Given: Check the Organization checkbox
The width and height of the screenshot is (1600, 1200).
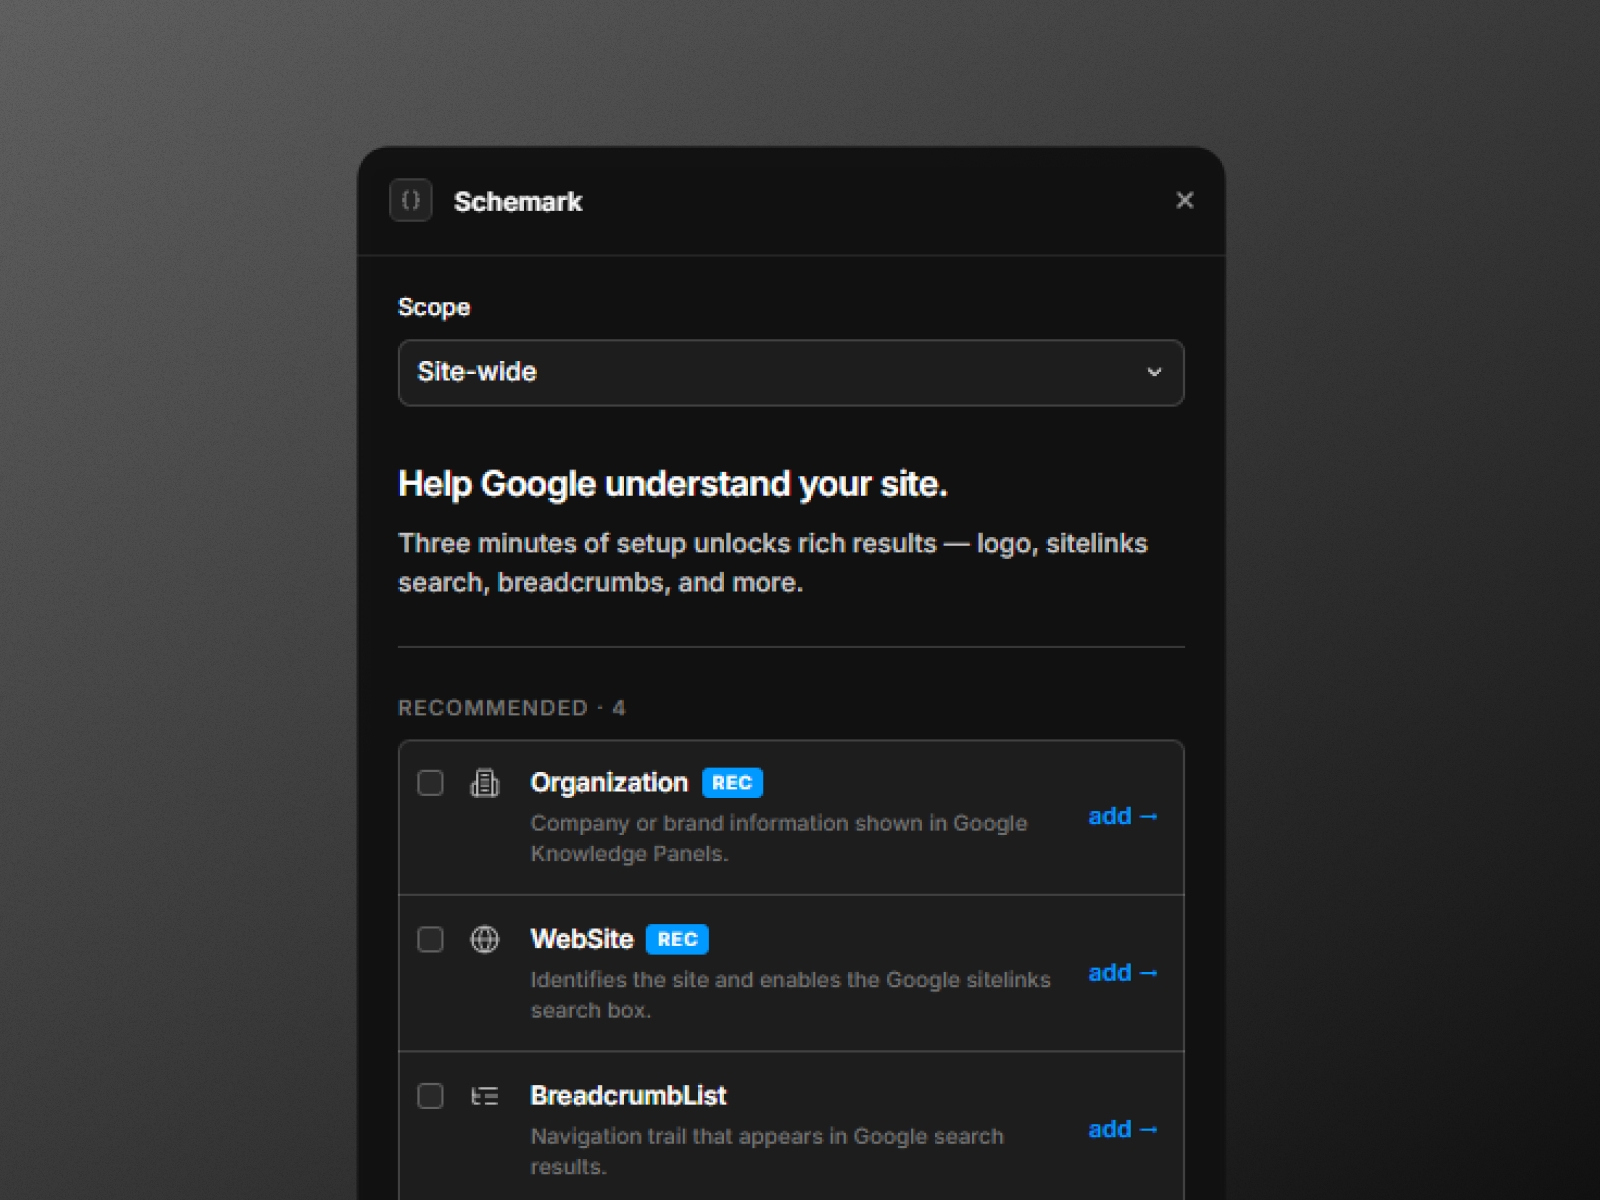Looking at the screenshot, I should pos(431,783).
